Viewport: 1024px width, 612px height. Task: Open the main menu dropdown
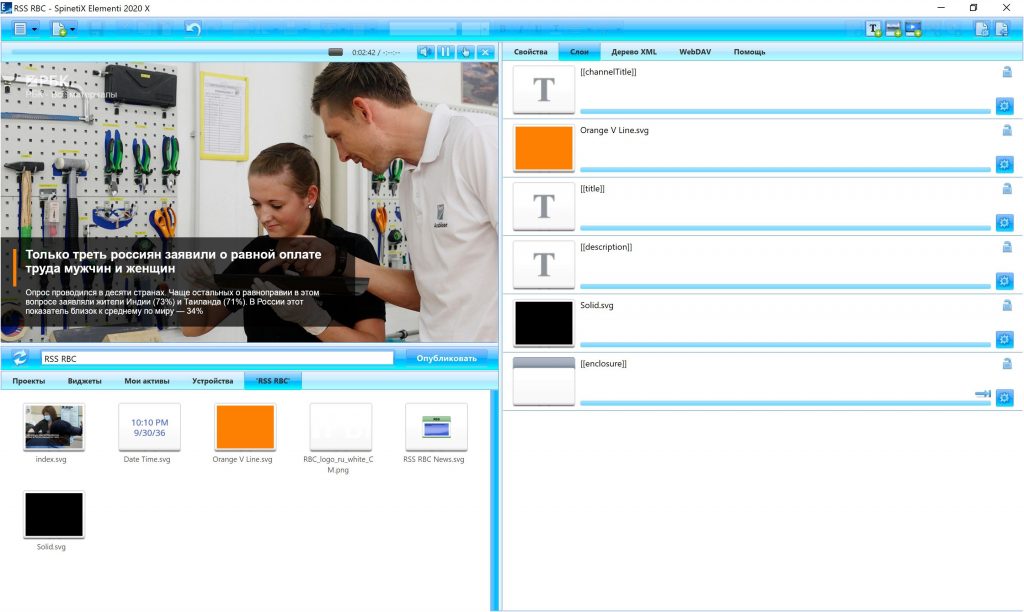26,29
